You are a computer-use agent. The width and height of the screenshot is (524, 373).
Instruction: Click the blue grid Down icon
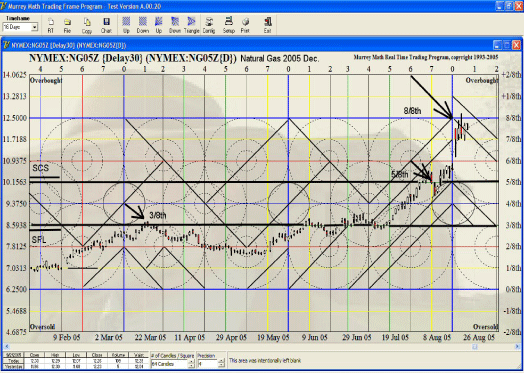point(143,25)
